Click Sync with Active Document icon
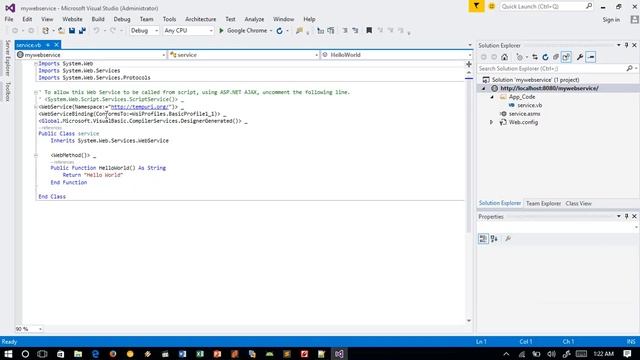Screen dimensions: 640x360 (535, 57)
